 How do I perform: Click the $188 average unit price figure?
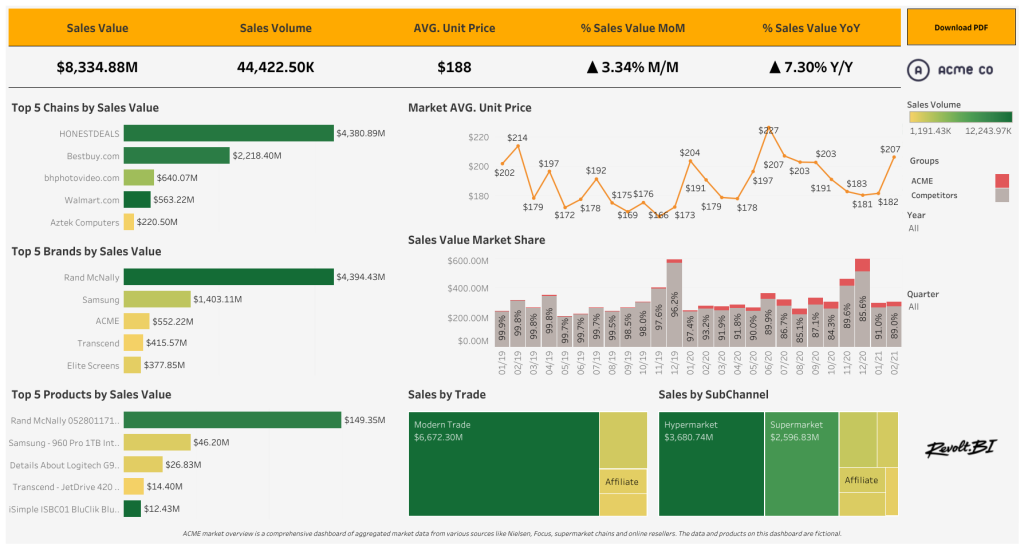tap(454, 67)
